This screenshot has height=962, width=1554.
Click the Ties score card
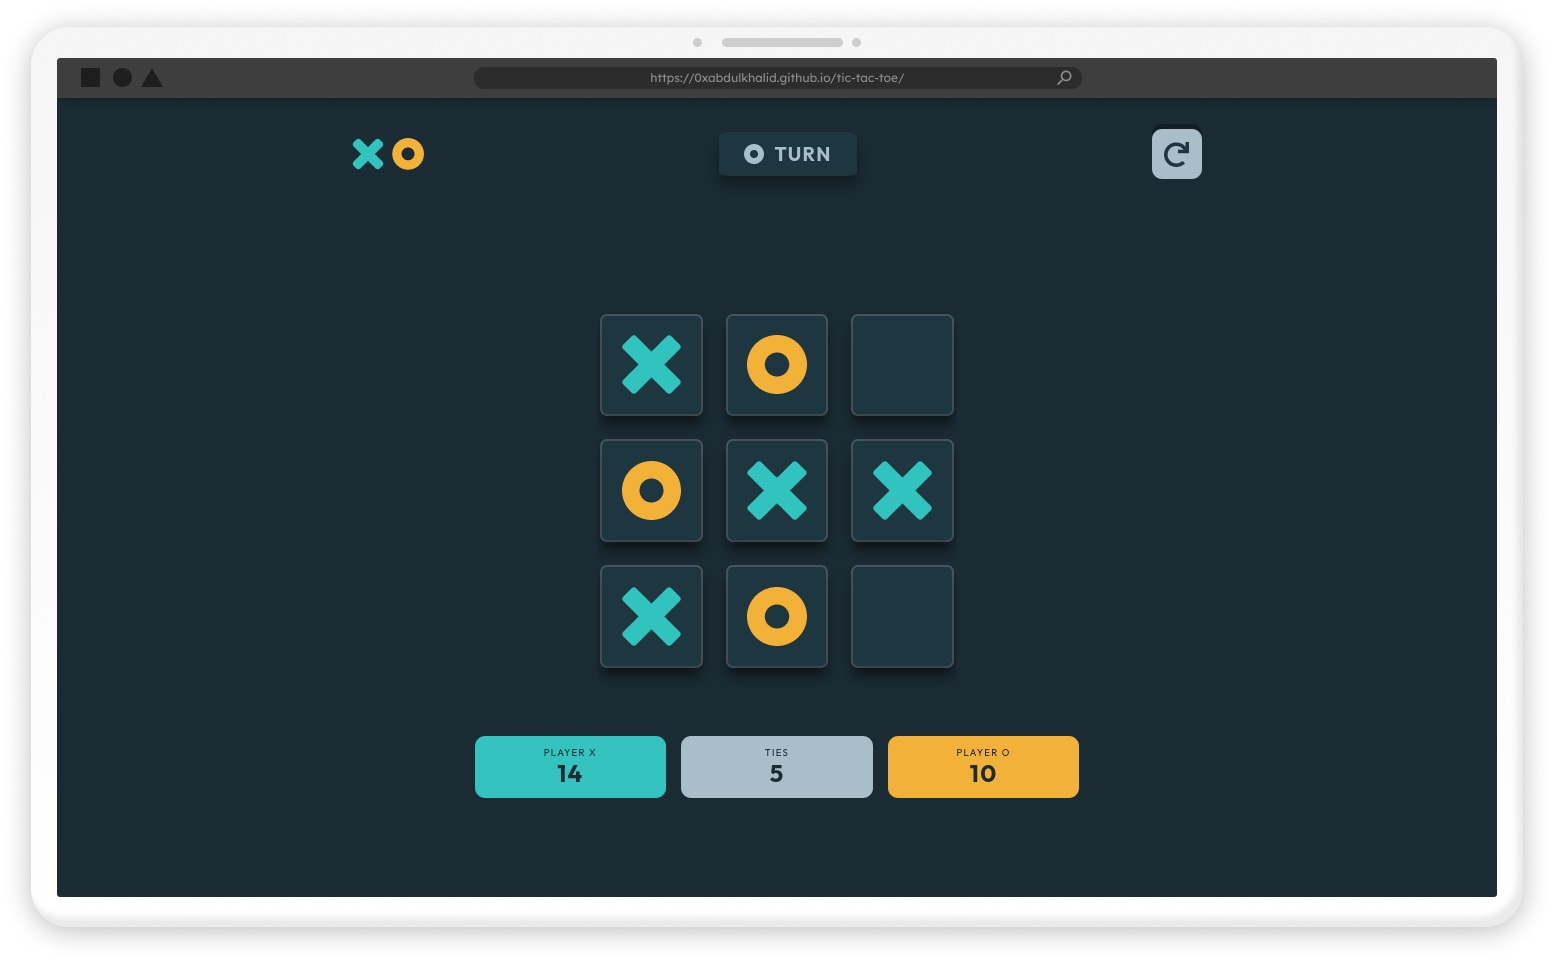[x=777, y=767]
